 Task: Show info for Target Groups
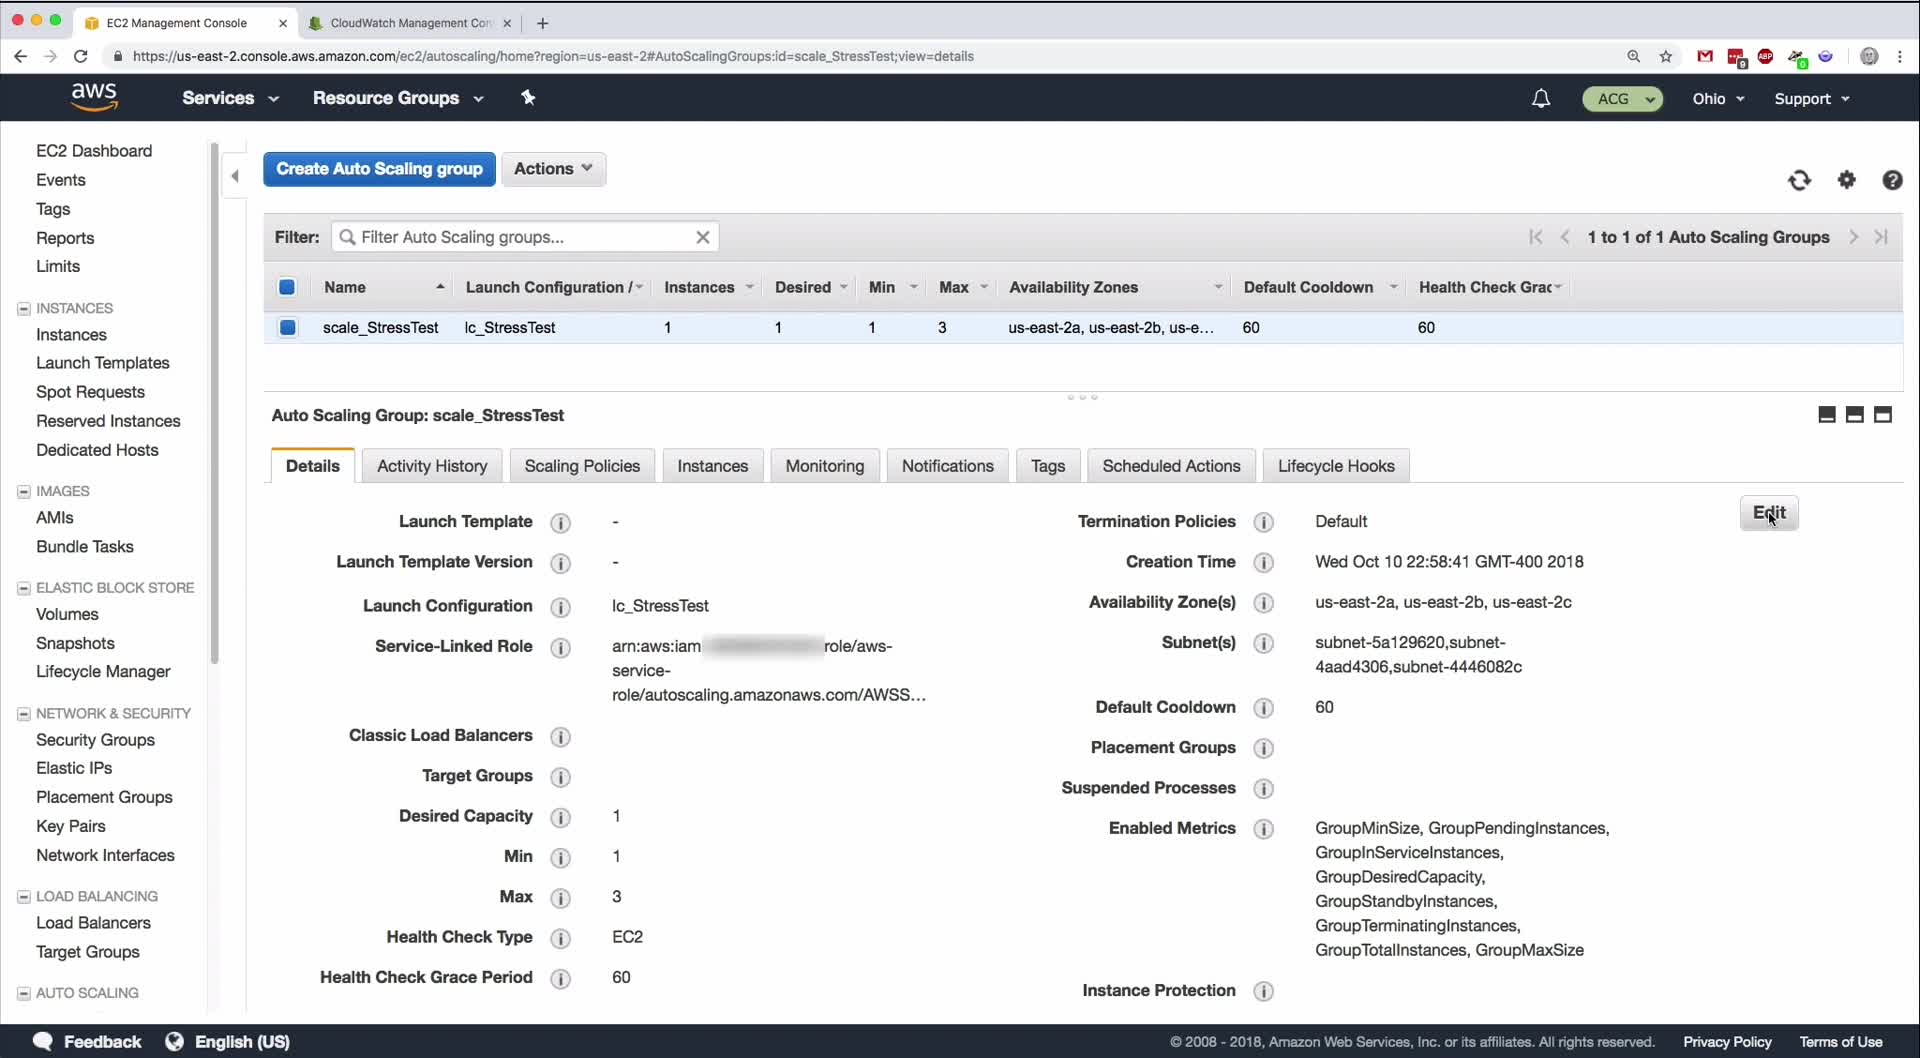(561, 777)
